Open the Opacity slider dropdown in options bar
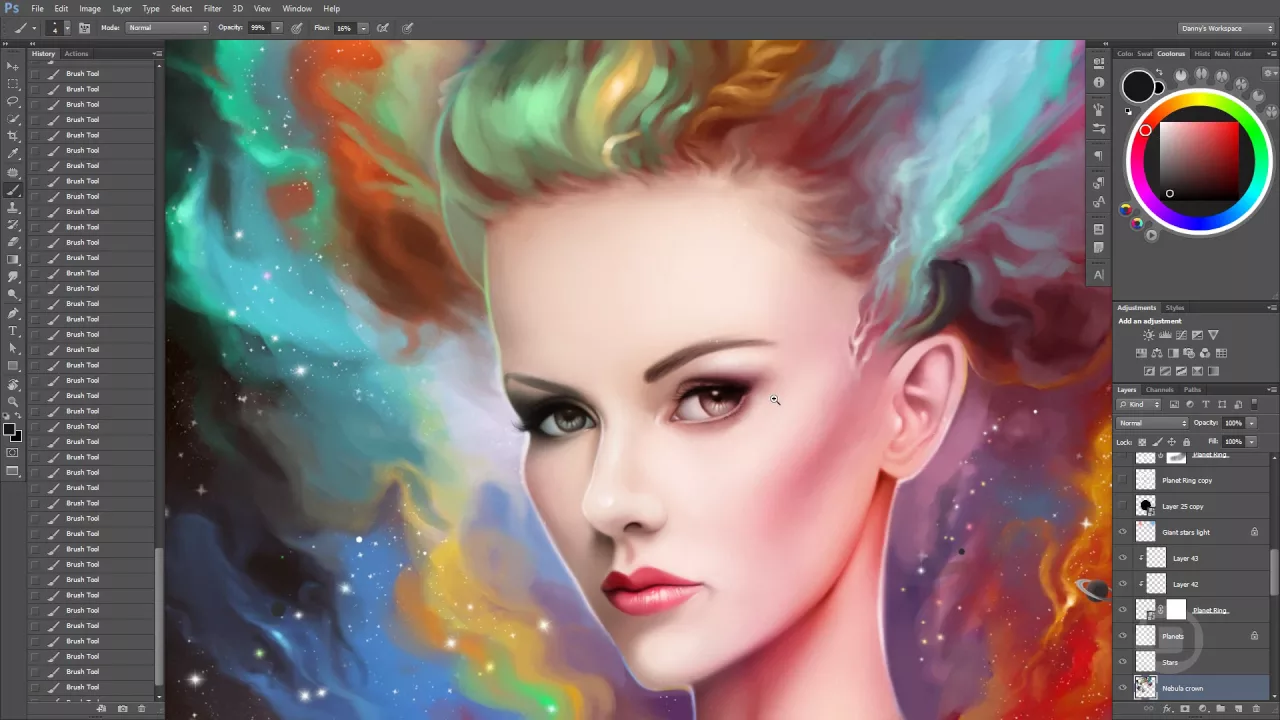This screenshot has height=720, width=1280. 277,28
